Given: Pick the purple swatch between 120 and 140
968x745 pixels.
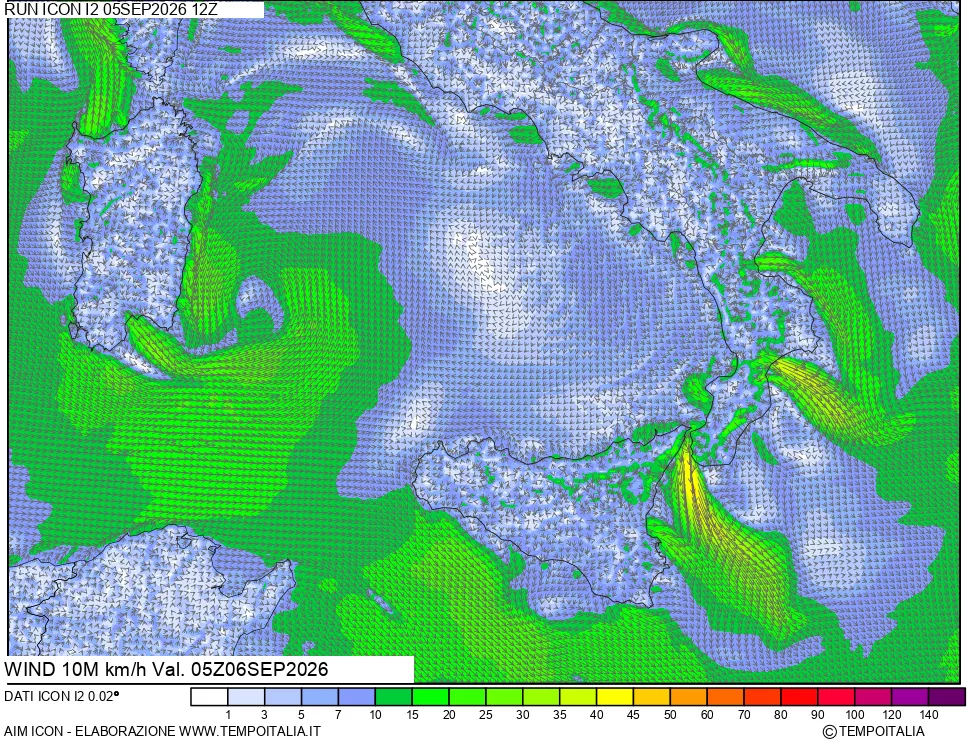Looking at the screenshot, I should (910, 697).
